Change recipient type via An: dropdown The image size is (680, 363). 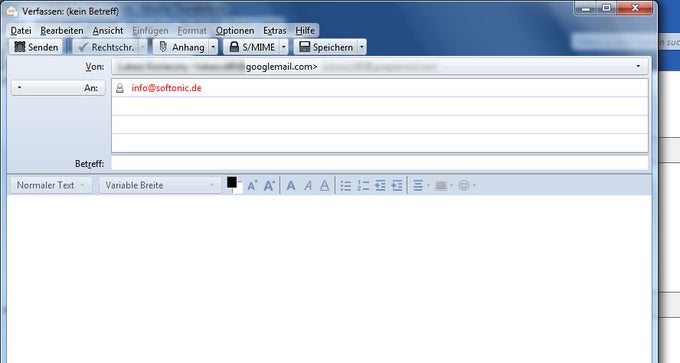pos(58,88)
